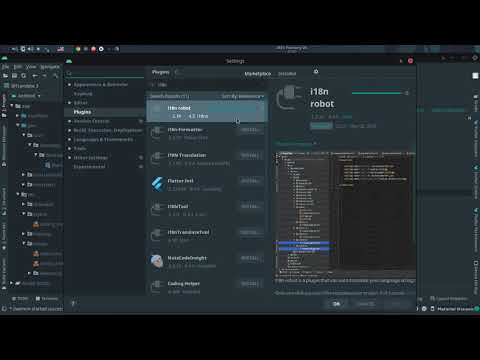This screenshot has width=480, height=360.
Task: Install the i18n-Formatter plugin
Action: (x=250, y=130)
